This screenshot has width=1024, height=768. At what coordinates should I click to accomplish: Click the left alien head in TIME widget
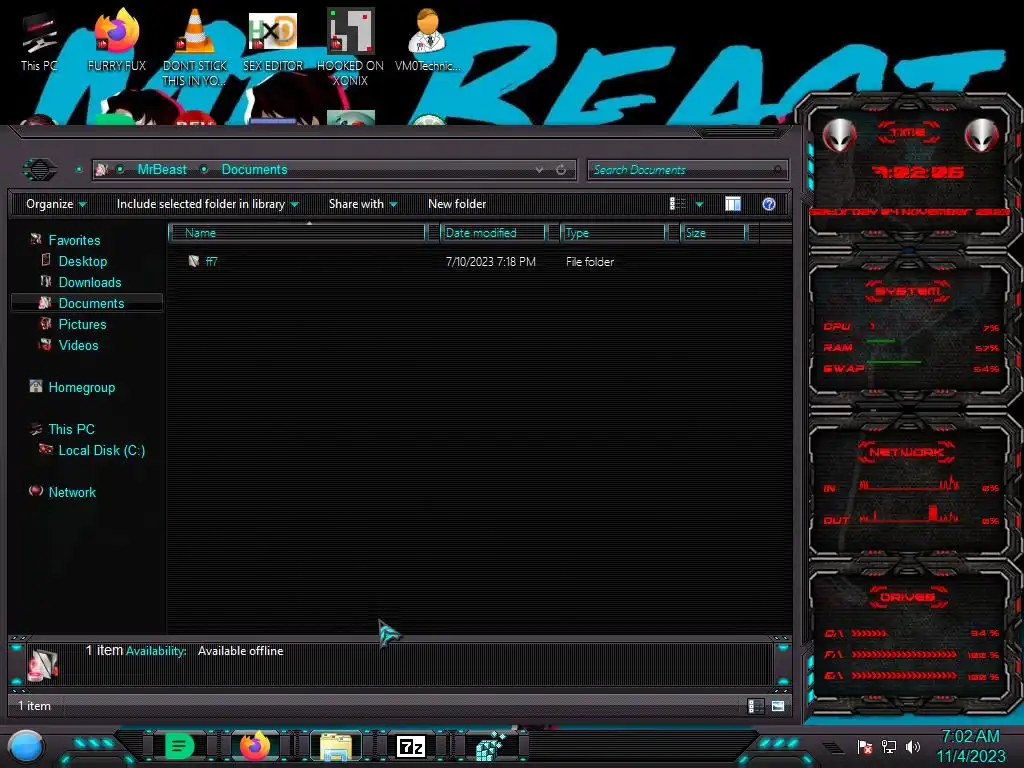pyautogui.click(x=839, y=135)
